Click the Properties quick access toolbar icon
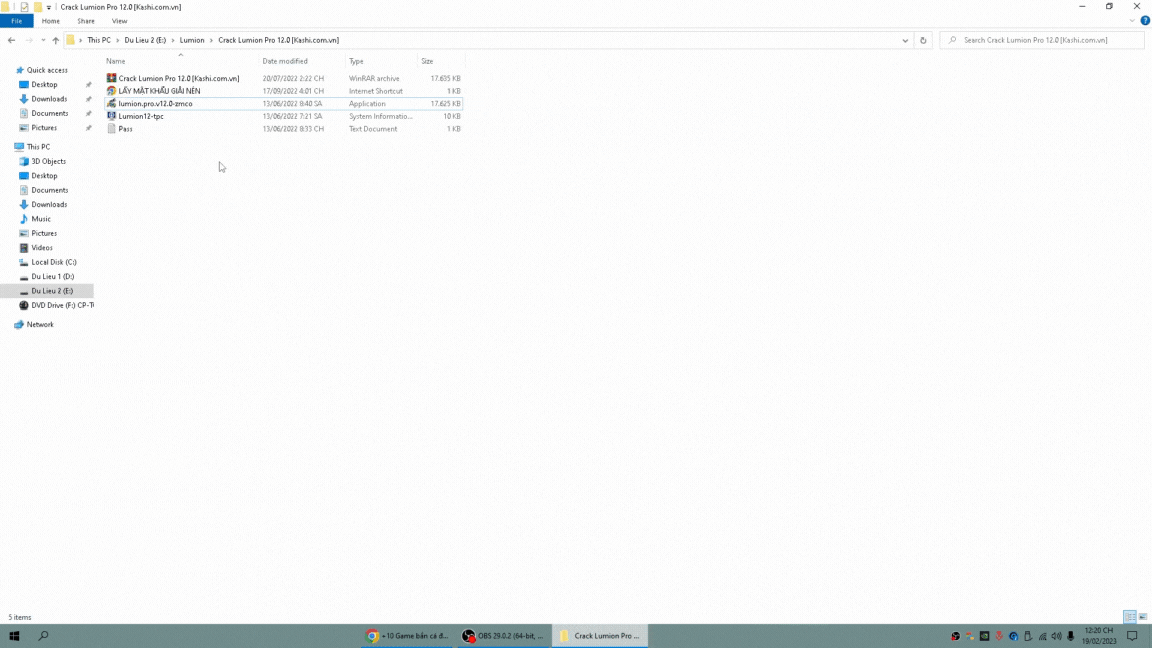Image resolution: width=1152 pixels, height=648 pixels. 24,7
